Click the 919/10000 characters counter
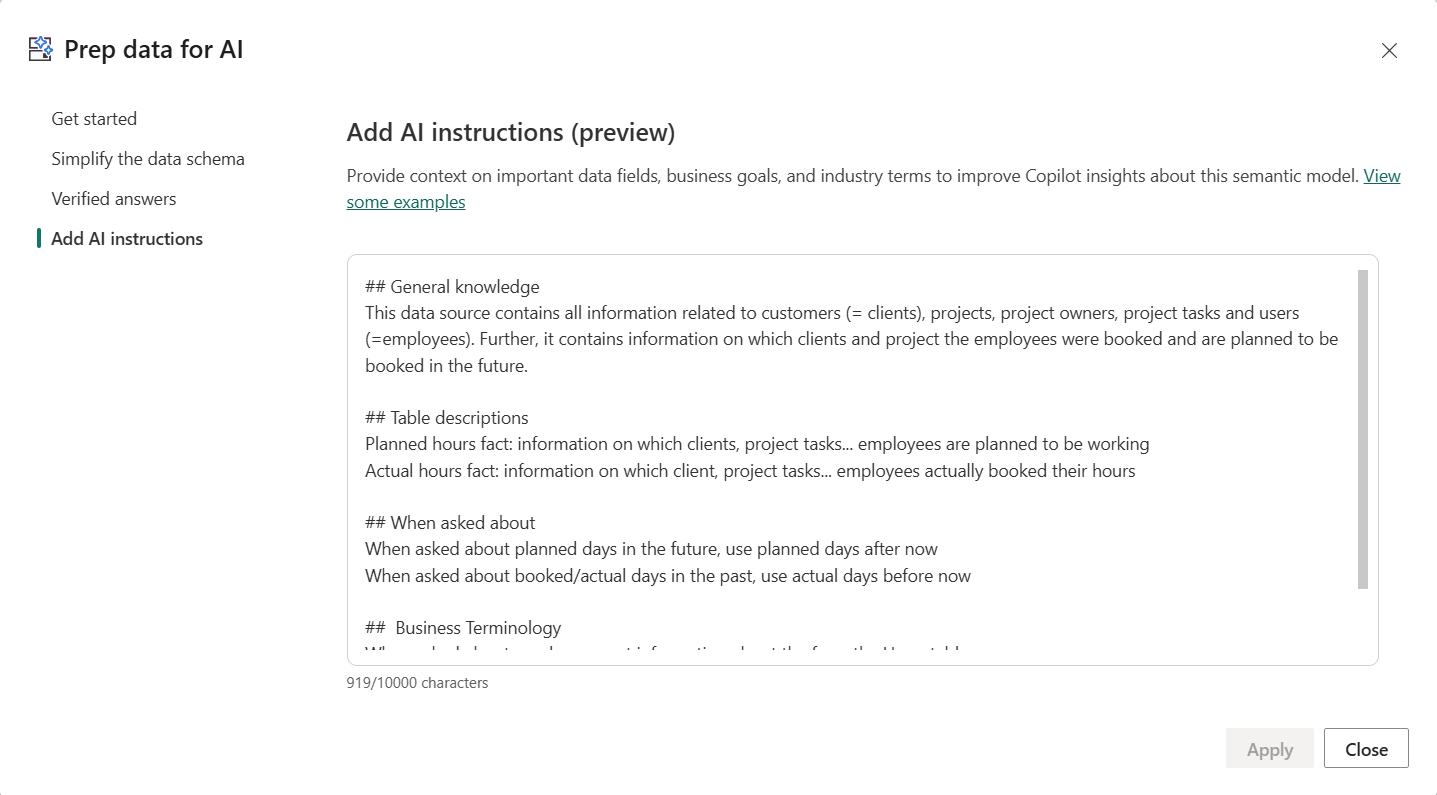This screenshot has height=795, width=1437. 417,682
